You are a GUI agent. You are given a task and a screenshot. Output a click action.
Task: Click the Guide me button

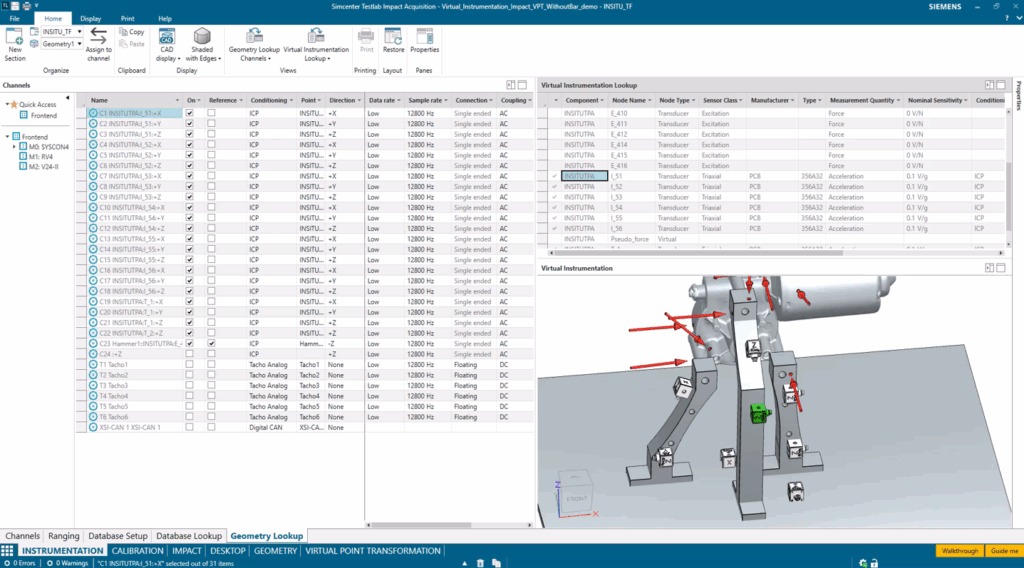pos(1003,551)
